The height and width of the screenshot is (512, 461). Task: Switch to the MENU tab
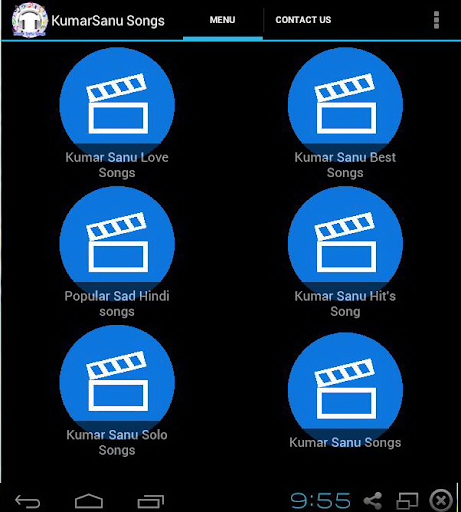[x=222, y=20]
